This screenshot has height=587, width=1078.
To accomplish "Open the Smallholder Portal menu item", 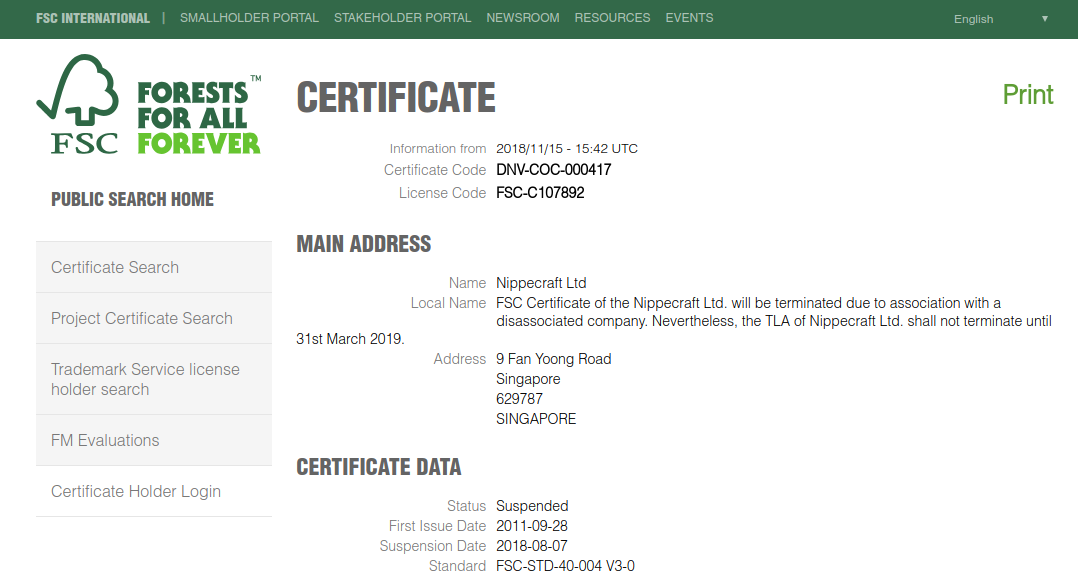I will pyautogui.click(x=249, y=18).
